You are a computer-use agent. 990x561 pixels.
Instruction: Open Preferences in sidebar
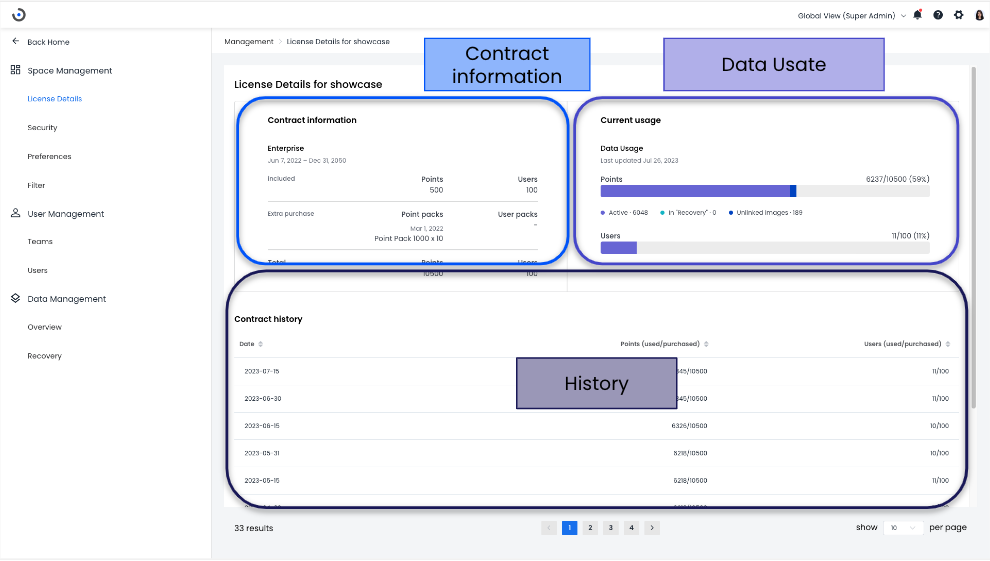(x=49, y=156)
